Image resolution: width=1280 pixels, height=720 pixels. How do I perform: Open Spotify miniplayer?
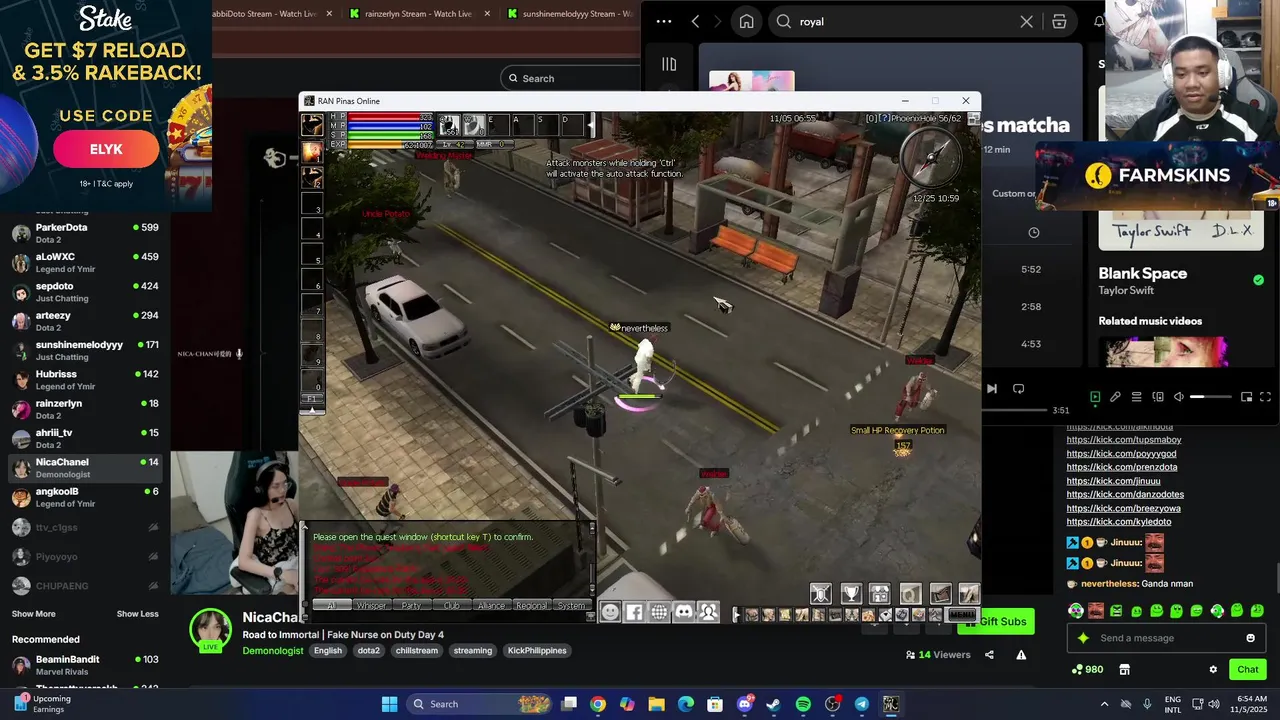click(x=1246, y=397)
